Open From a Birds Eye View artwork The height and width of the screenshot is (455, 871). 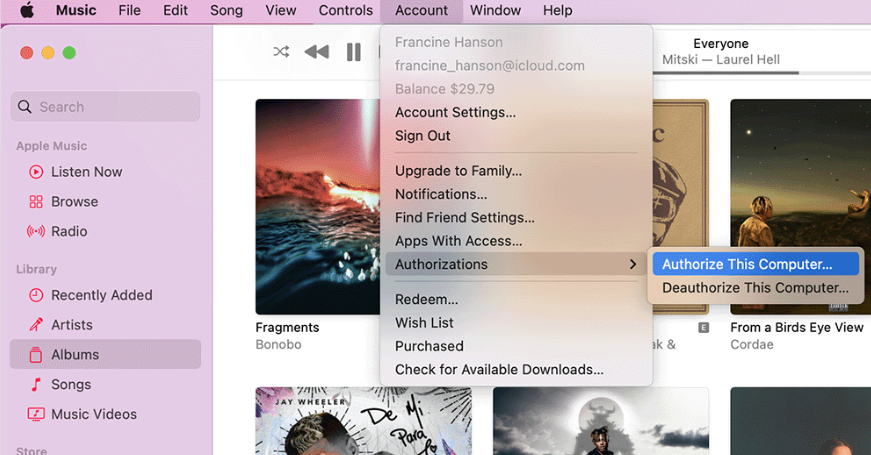pyautogui.click(x=800, y=207)
